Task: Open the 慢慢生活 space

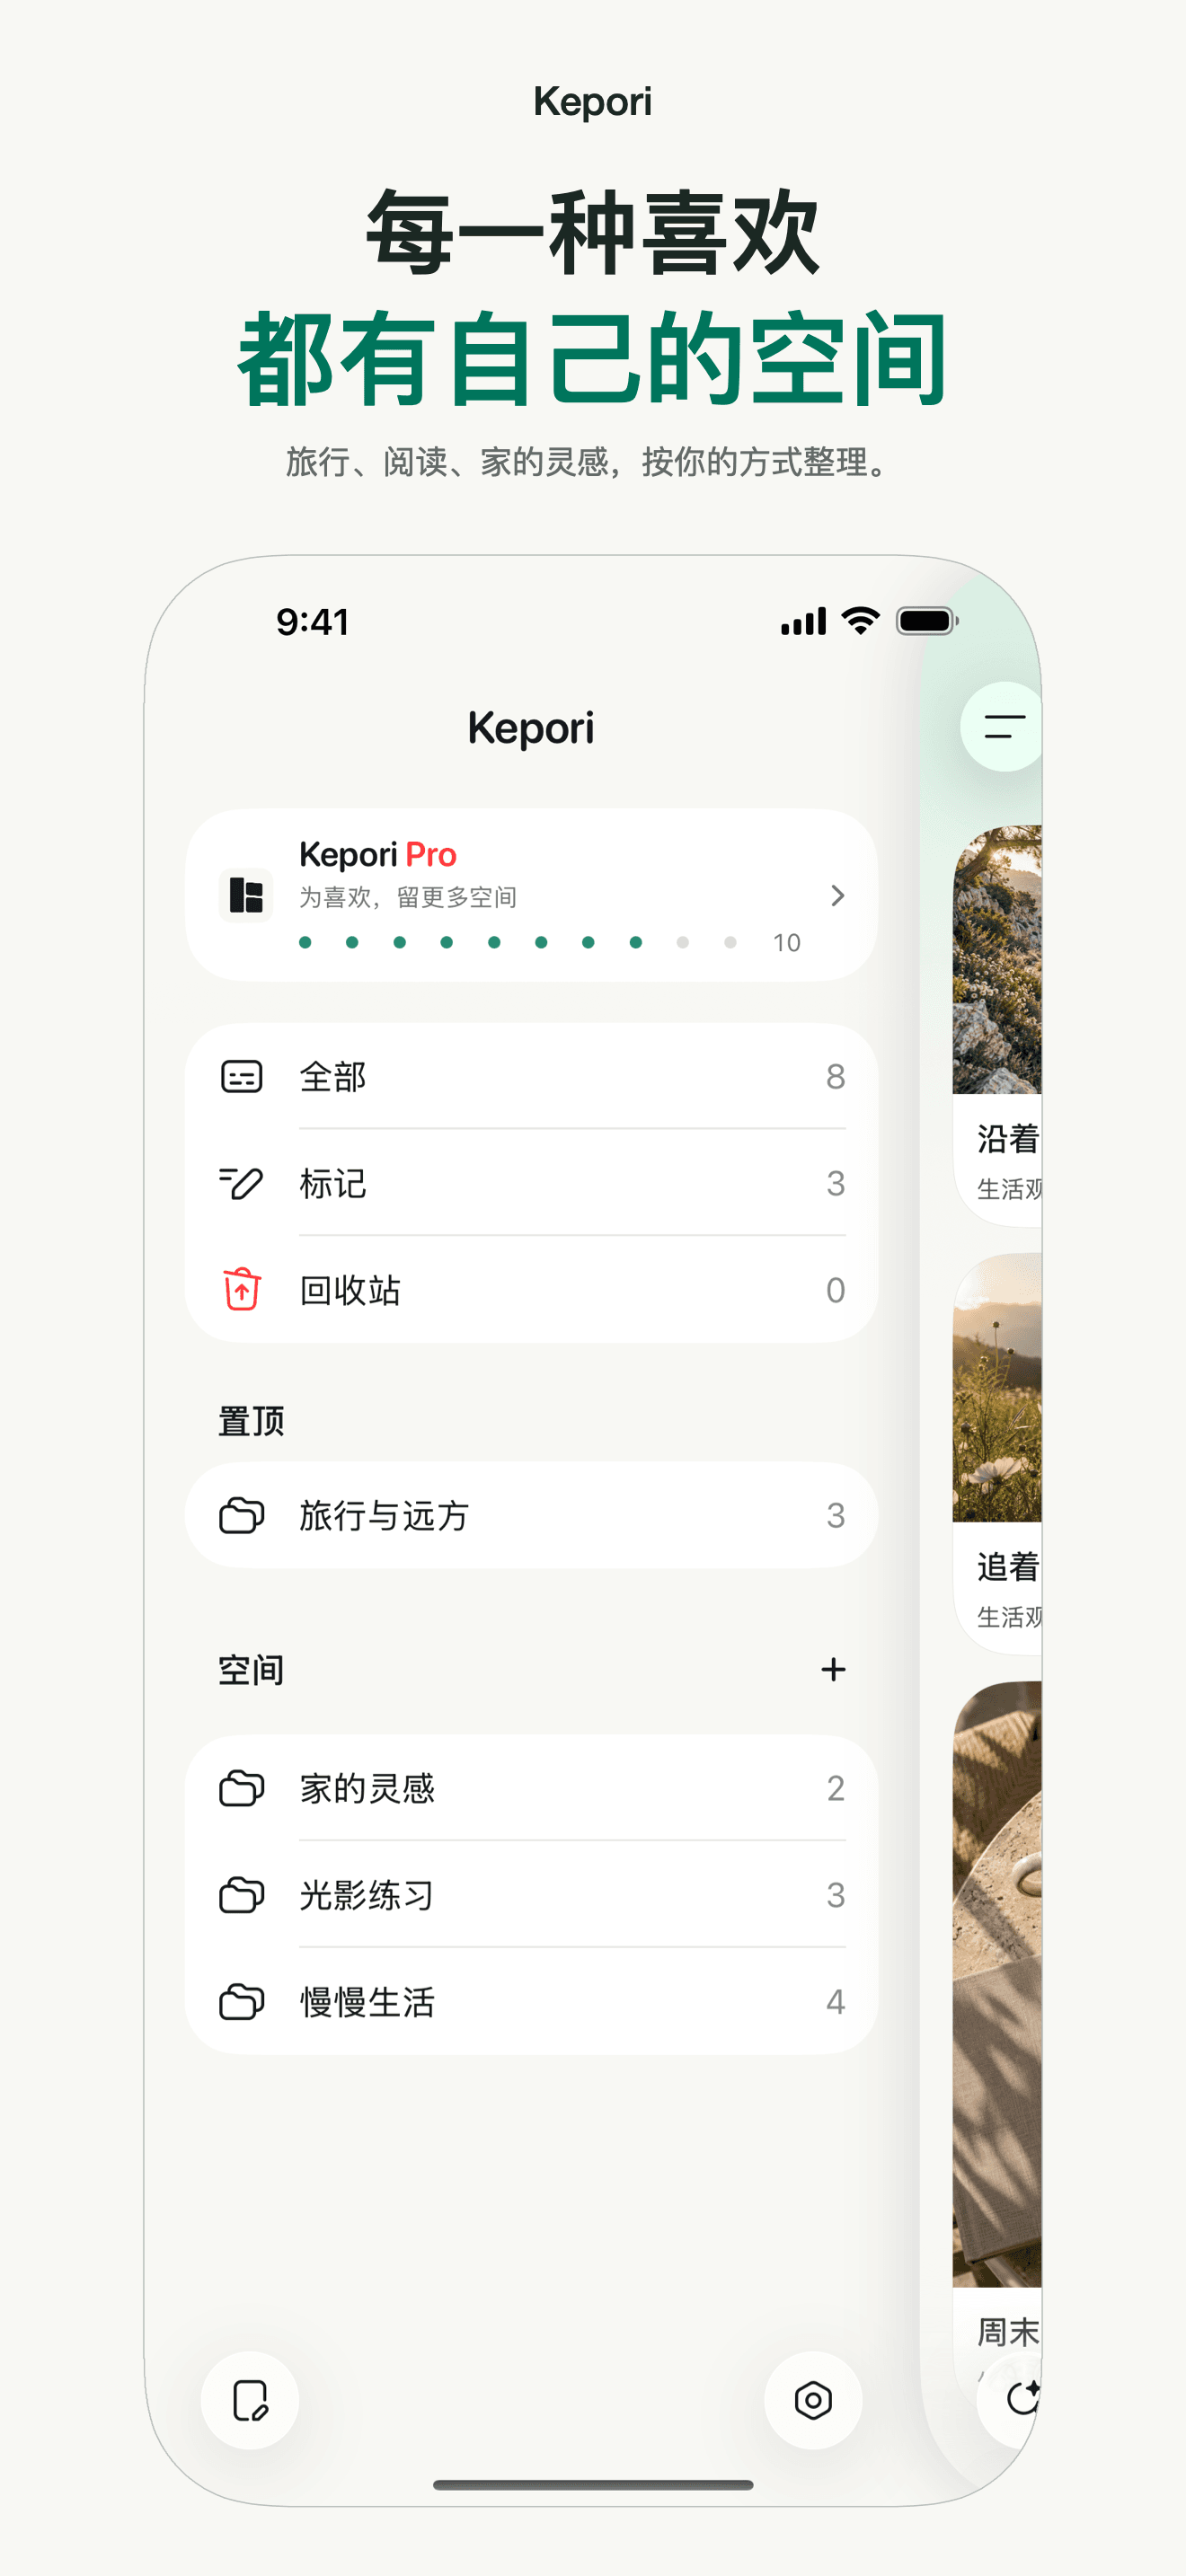Action: tap(531, 2002)
